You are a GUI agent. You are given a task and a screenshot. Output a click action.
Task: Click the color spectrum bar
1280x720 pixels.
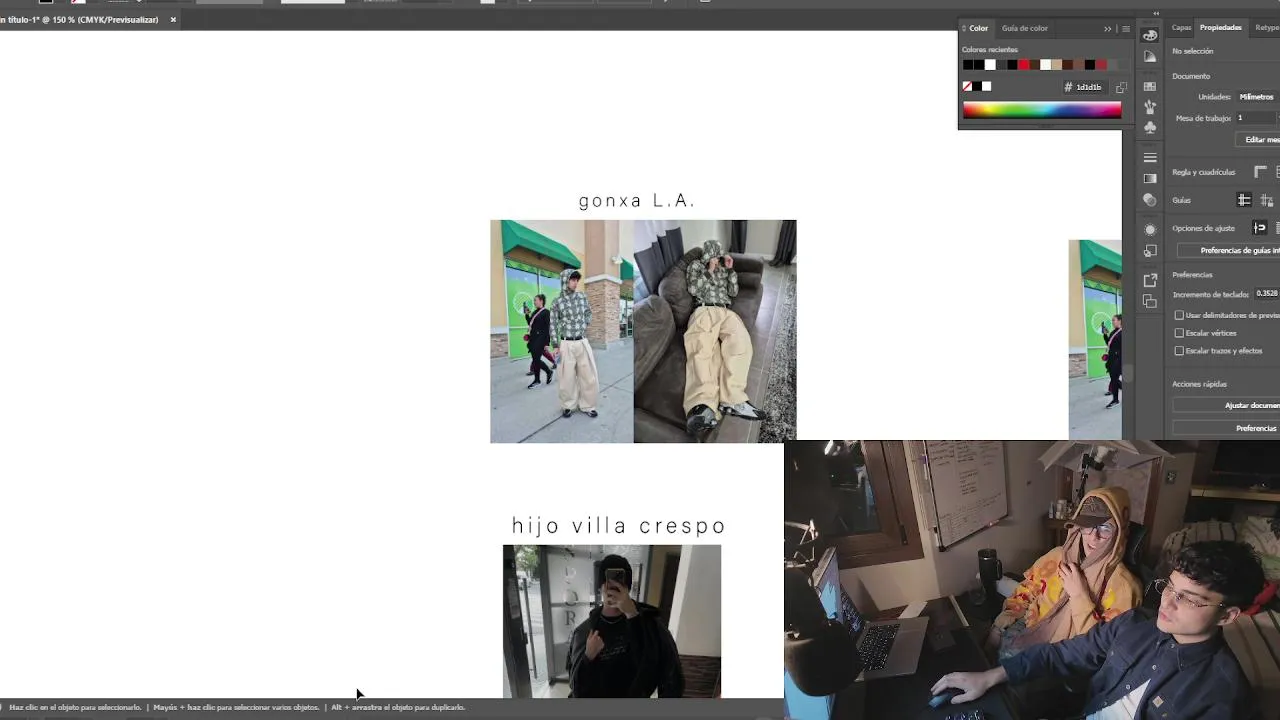1042,110
